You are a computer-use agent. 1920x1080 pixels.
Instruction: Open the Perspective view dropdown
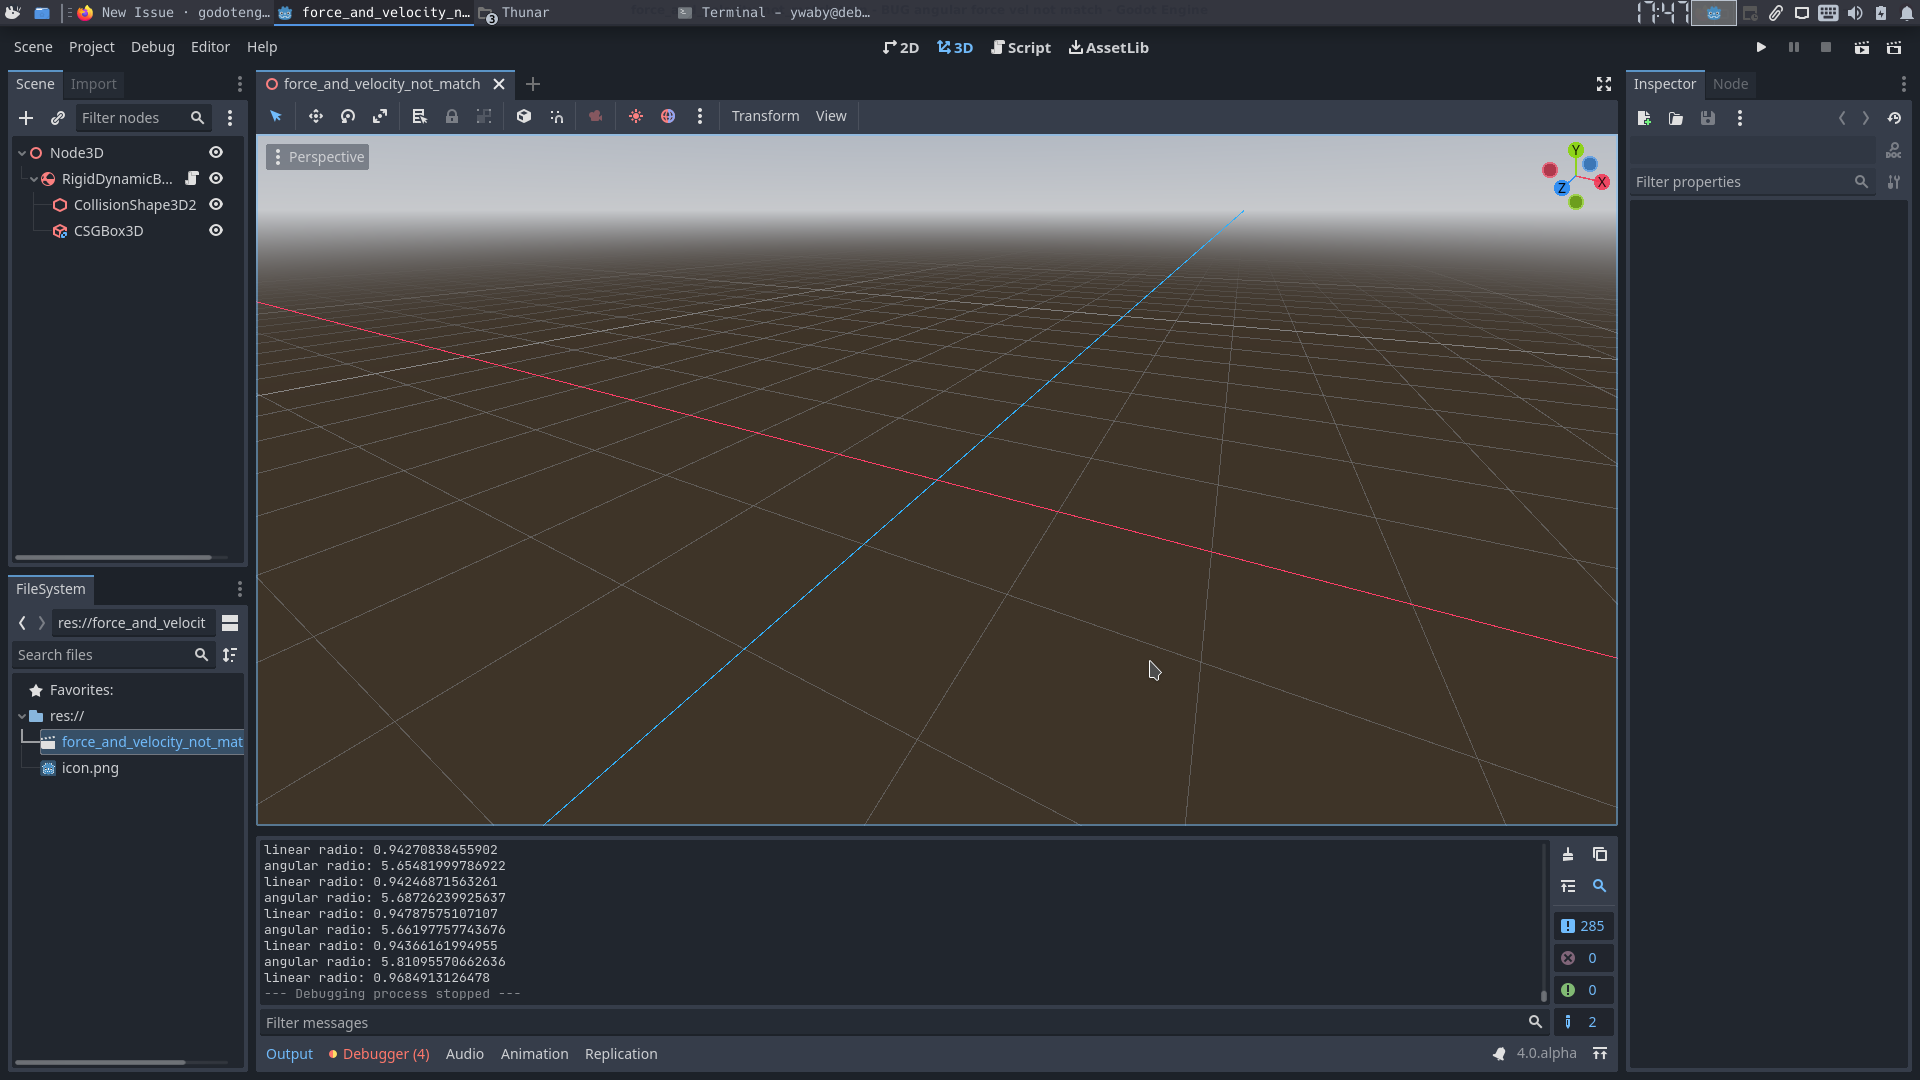click(317, 157)
